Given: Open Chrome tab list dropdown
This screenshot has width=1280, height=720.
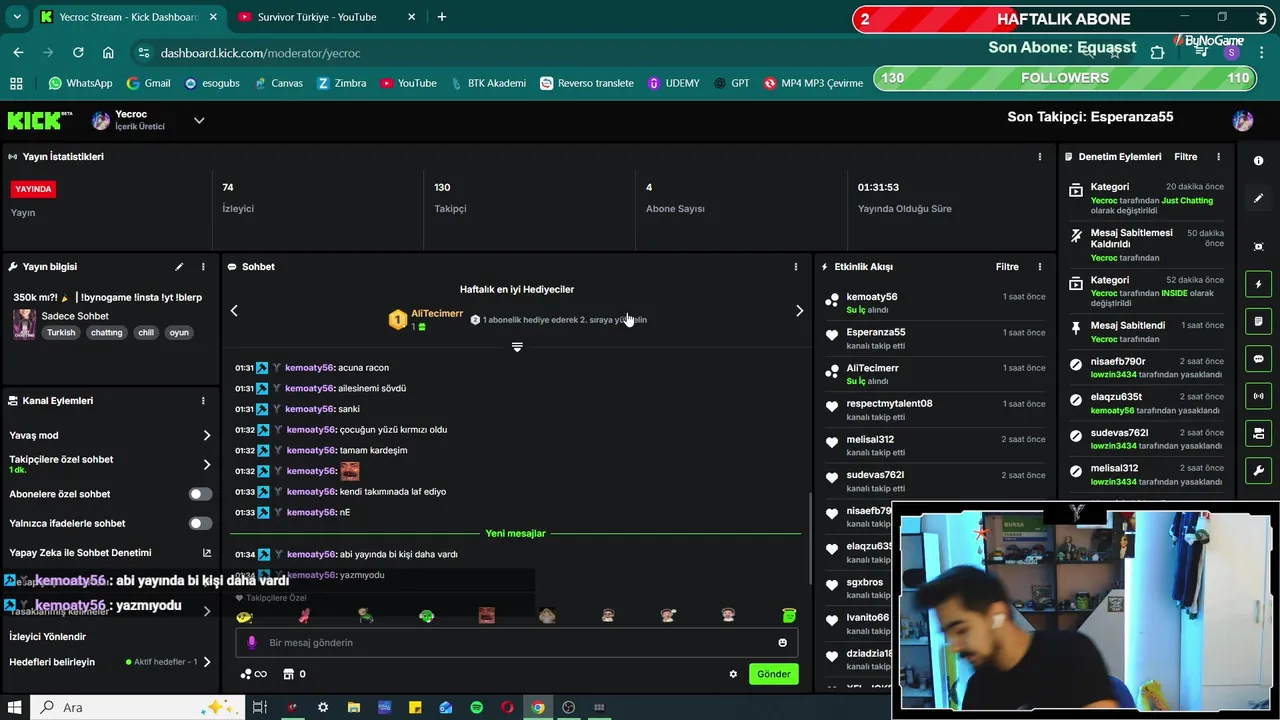Looking at the screenshot, I should coord(17,17).
